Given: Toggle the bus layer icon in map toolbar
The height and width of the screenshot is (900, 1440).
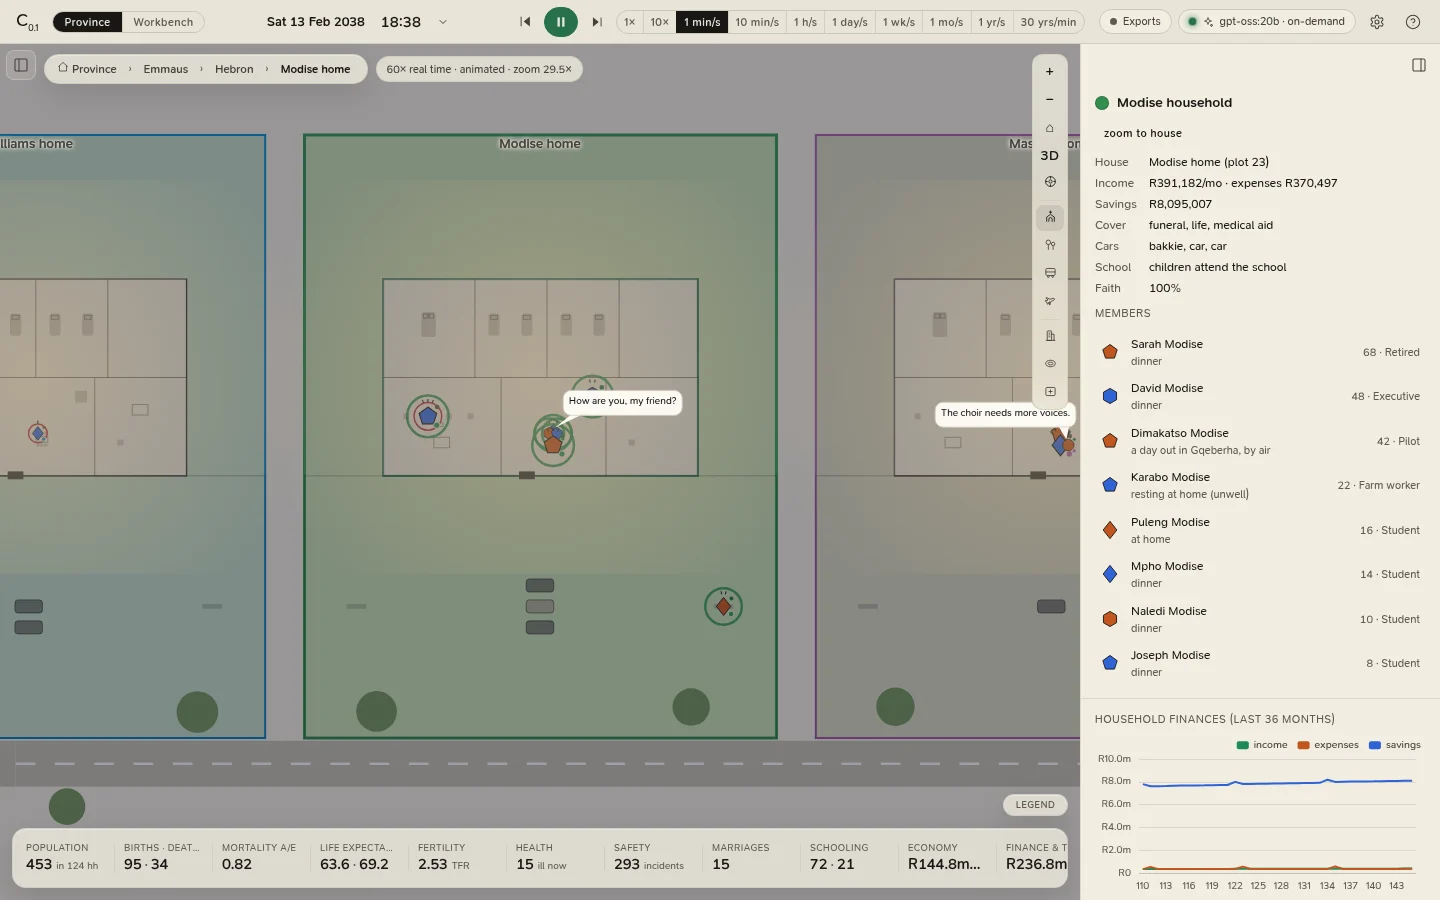Looking at the screenshot, I should coord(1050,273).
